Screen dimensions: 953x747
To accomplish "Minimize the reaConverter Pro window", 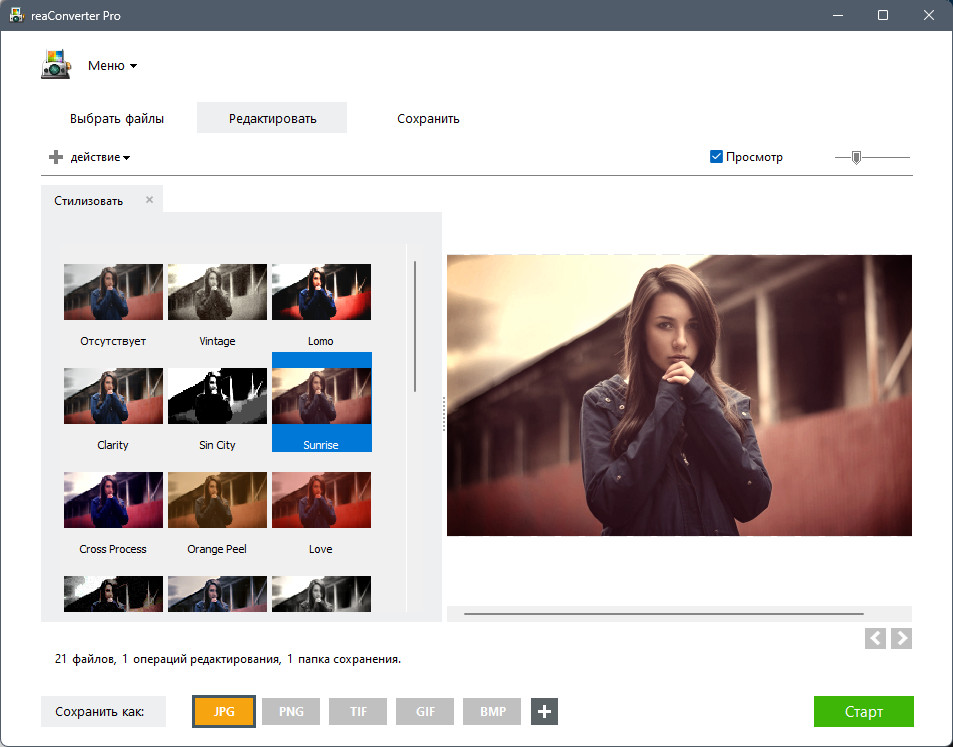I will 838,15.
